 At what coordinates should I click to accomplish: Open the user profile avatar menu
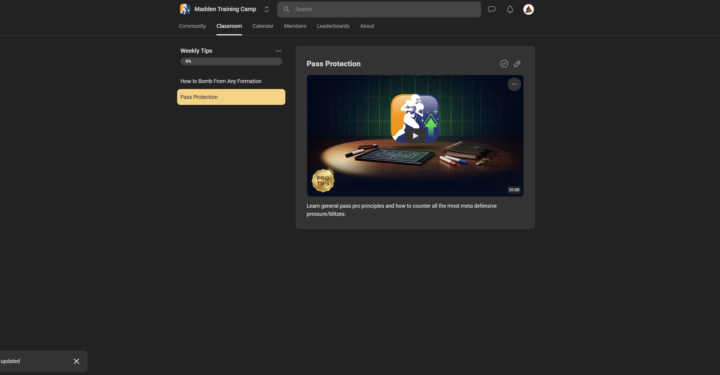[529, 9]
